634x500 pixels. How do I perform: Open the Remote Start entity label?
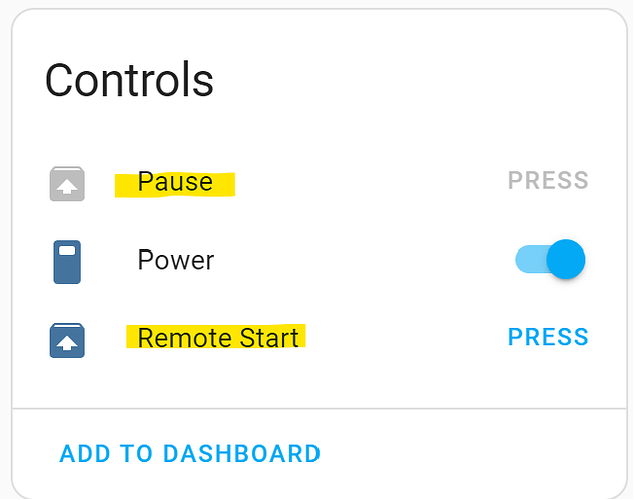tap(218, 338)
